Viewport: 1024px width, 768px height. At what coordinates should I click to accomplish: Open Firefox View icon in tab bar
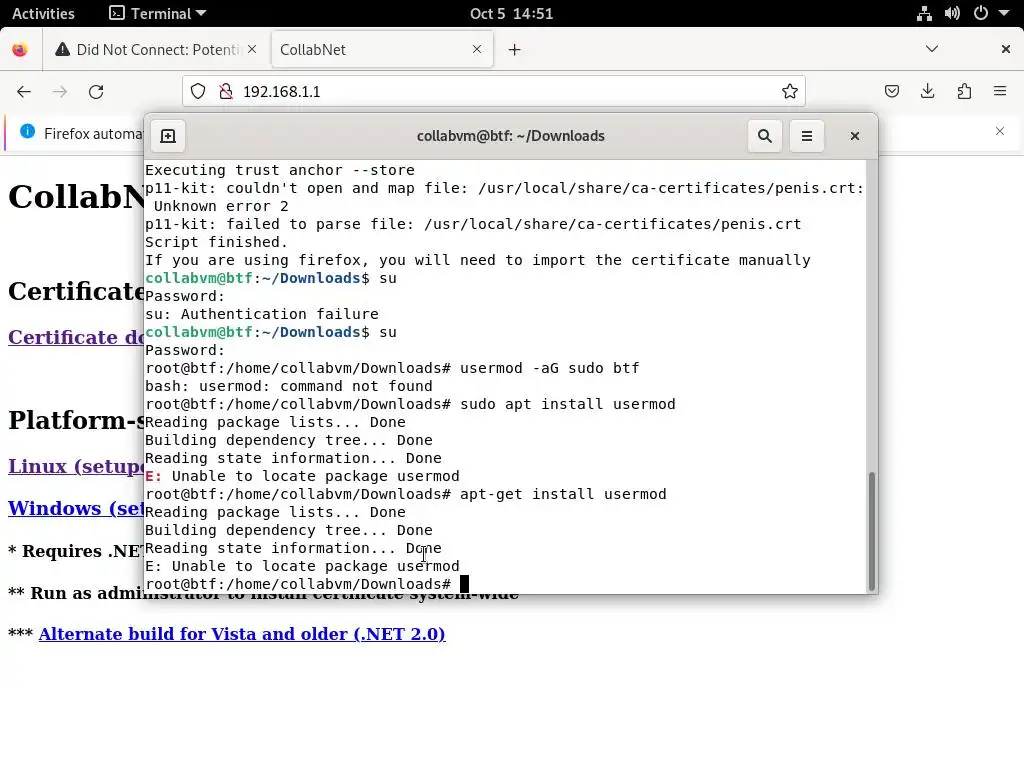click(x=20, y=50)
